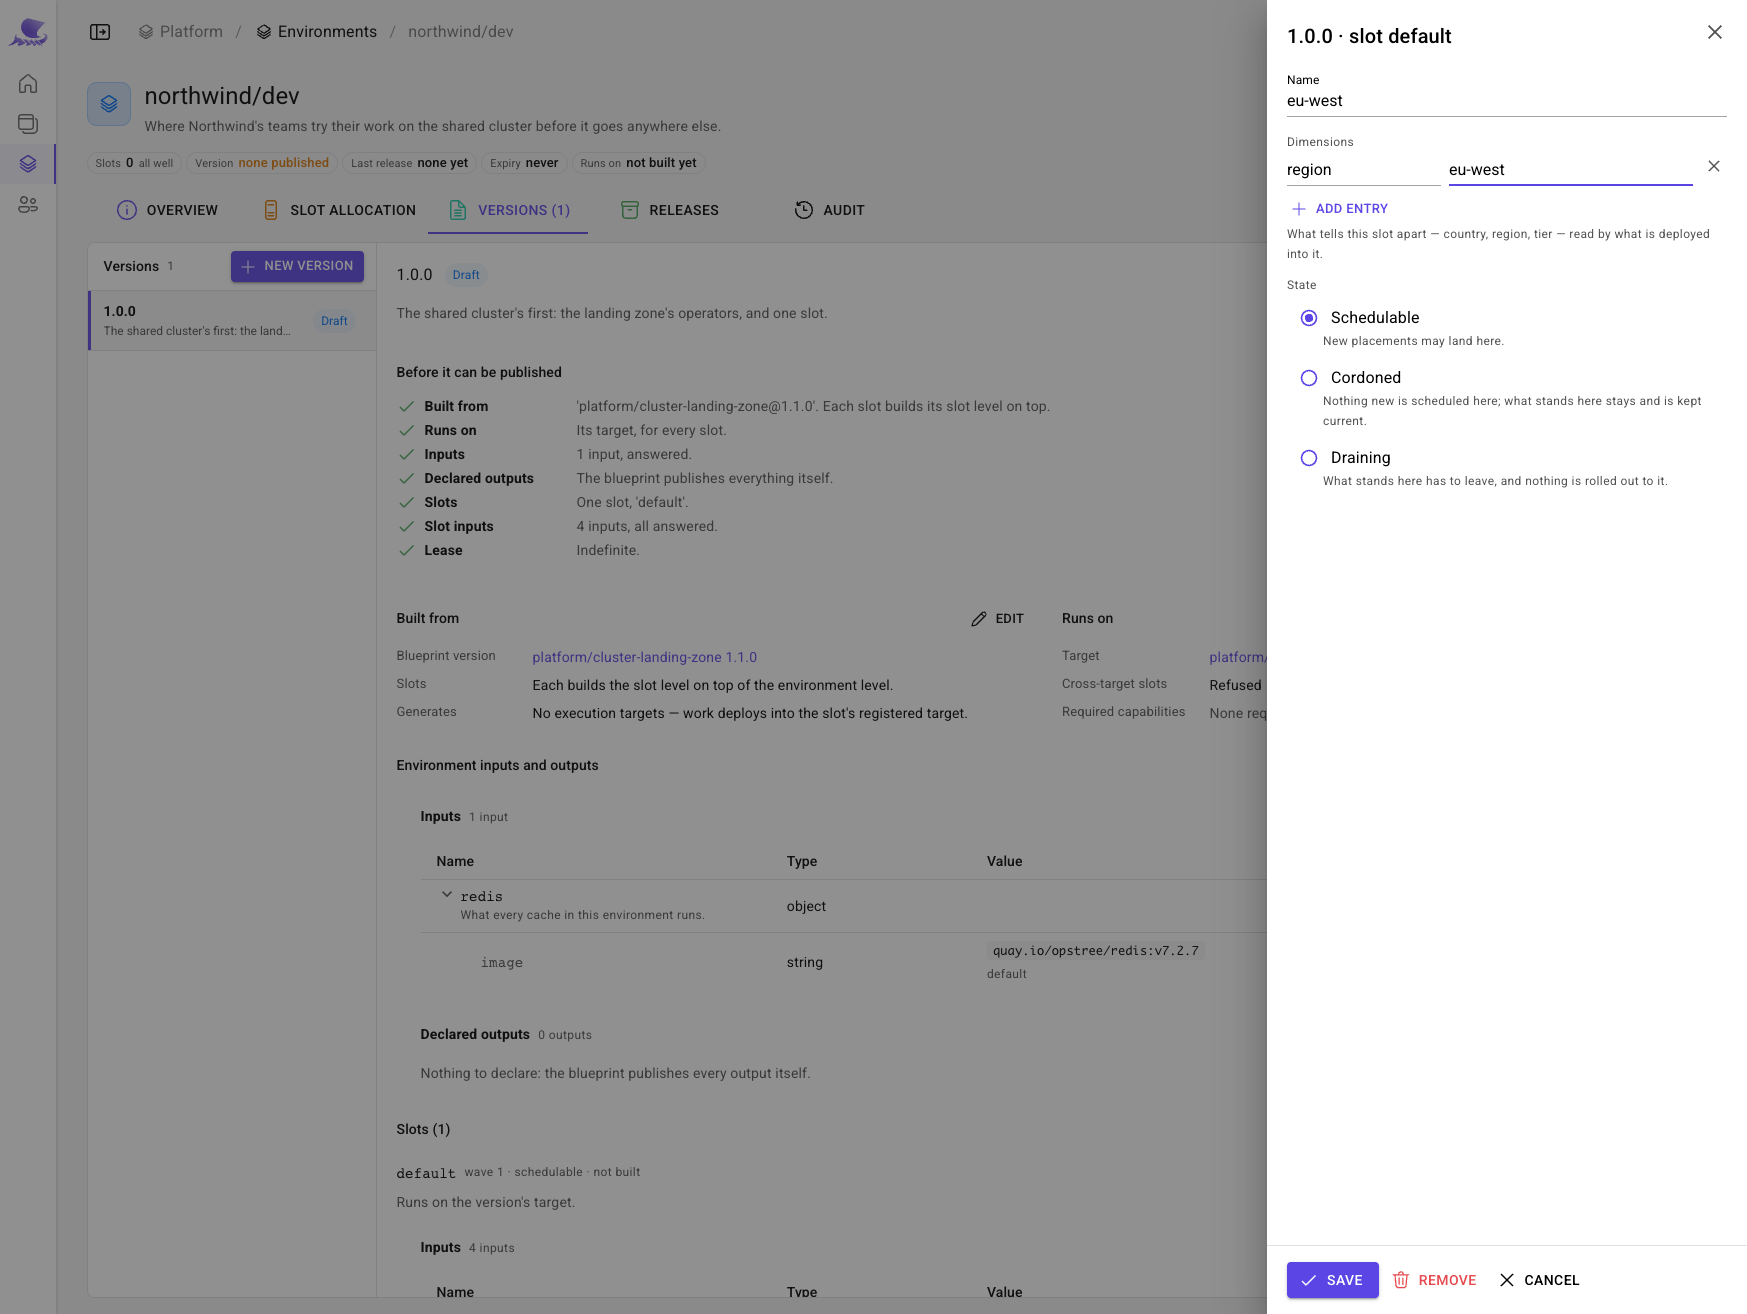
Task: Collapse the redis input row chevron
Action: coord(447,895)
